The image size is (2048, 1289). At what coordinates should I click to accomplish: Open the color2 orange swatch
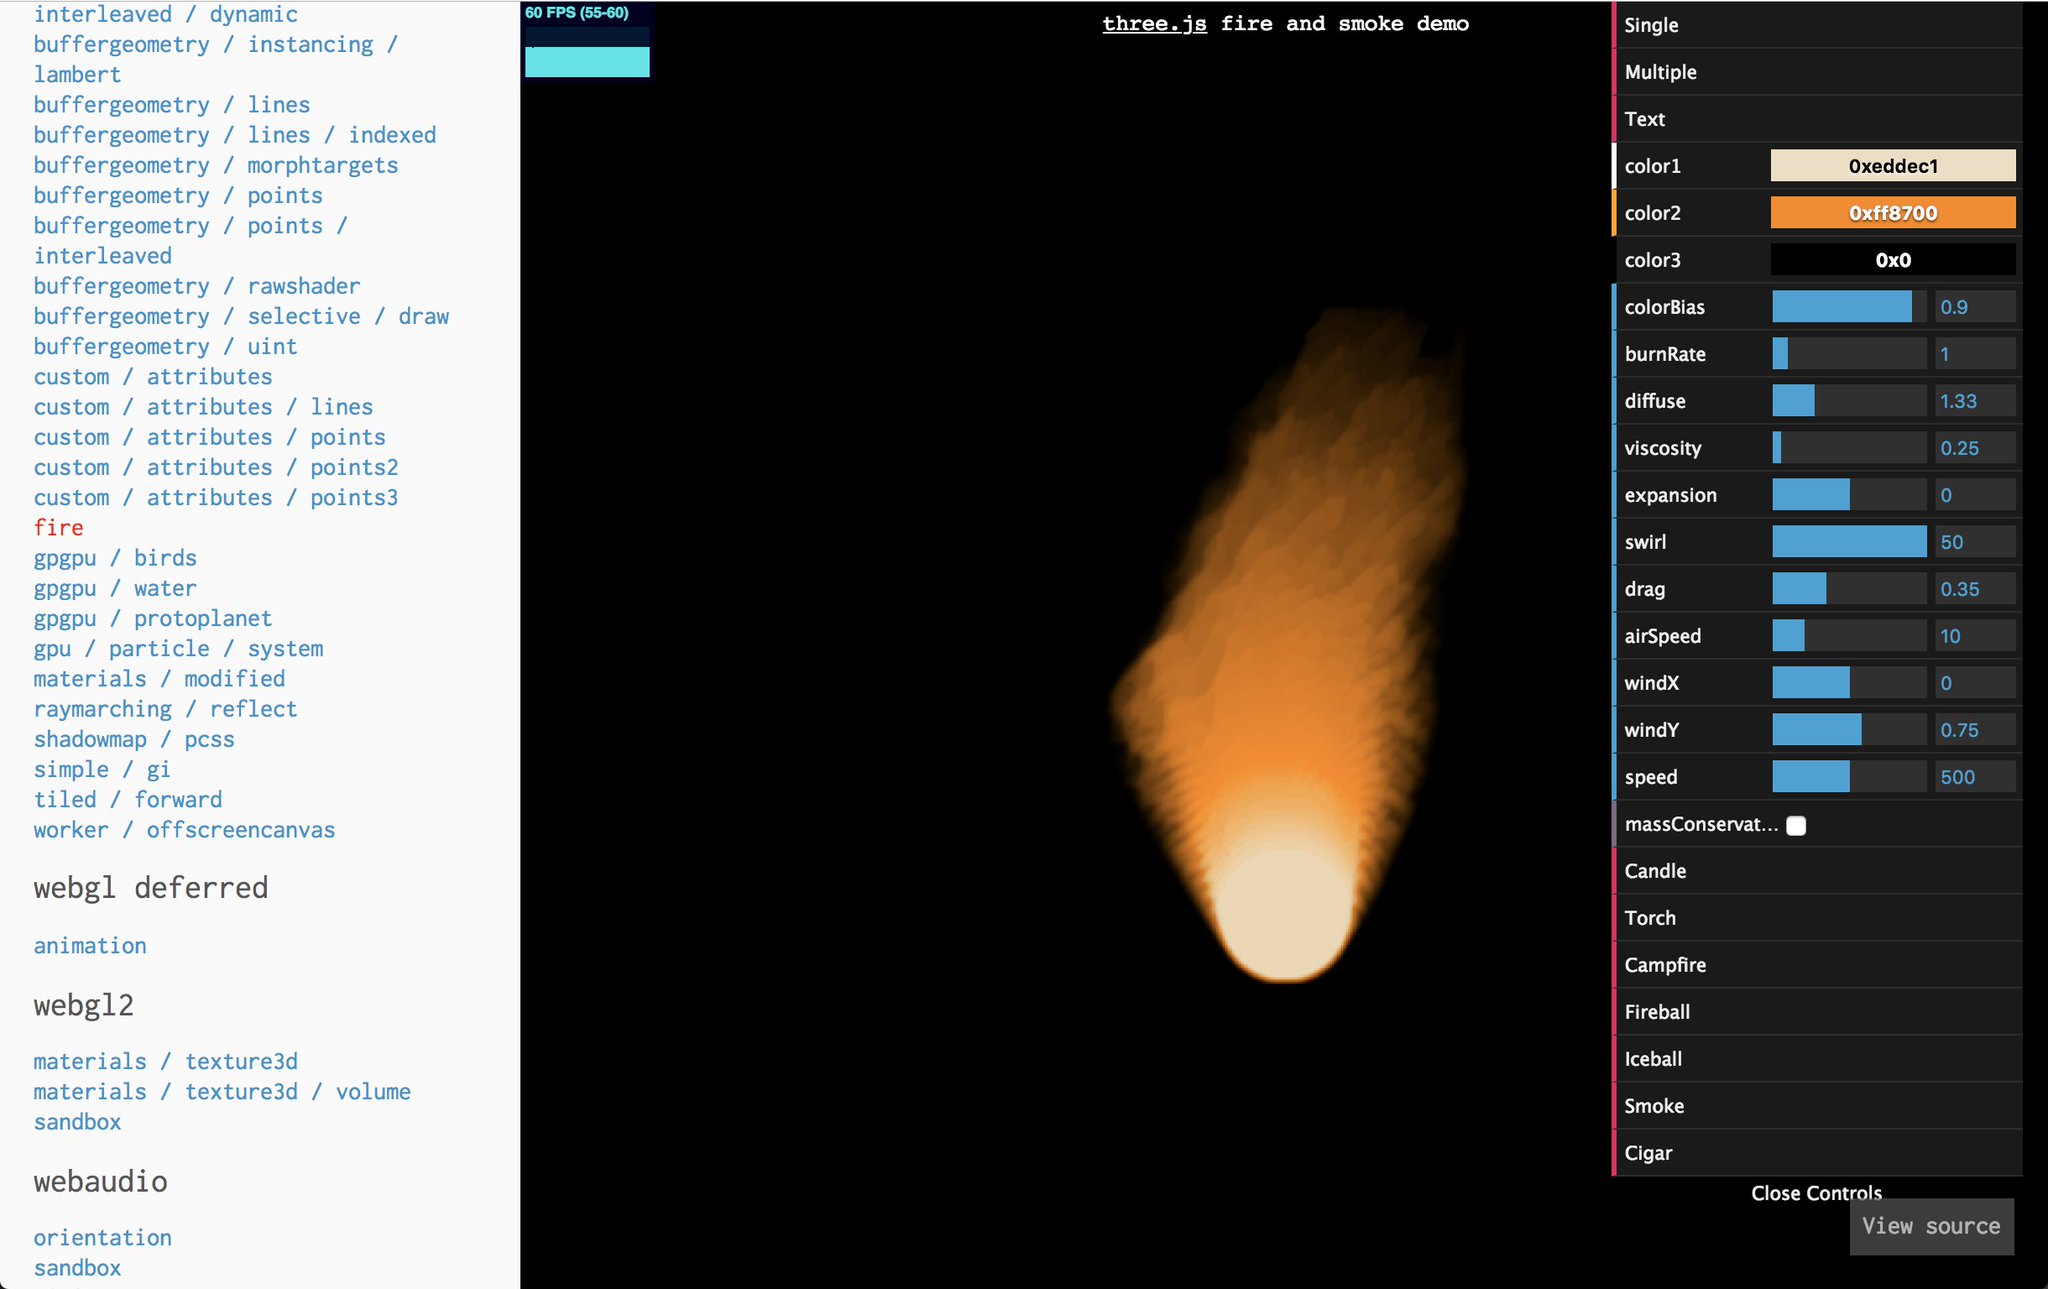click(x=1892, y=213)
